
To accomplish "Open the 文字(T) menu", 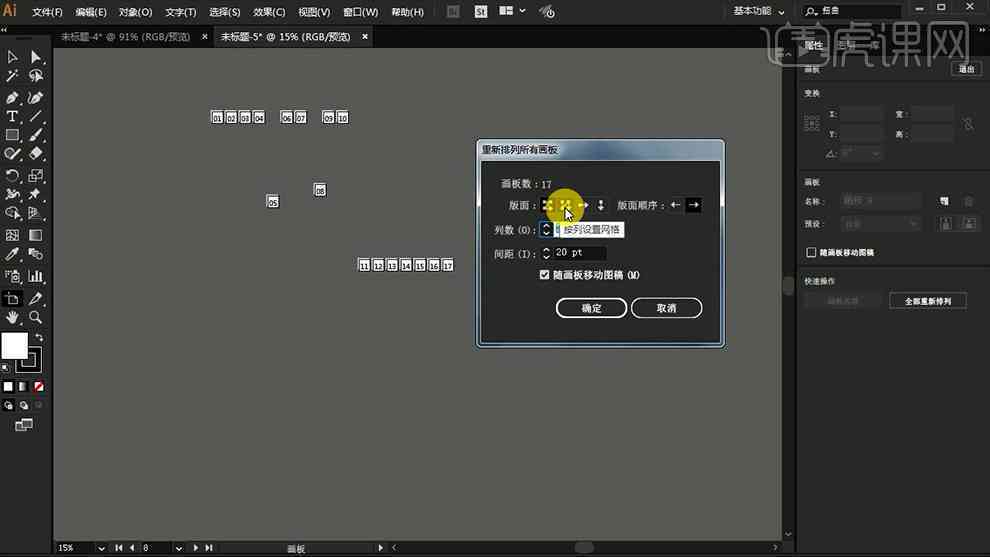I will pos(180,12).
